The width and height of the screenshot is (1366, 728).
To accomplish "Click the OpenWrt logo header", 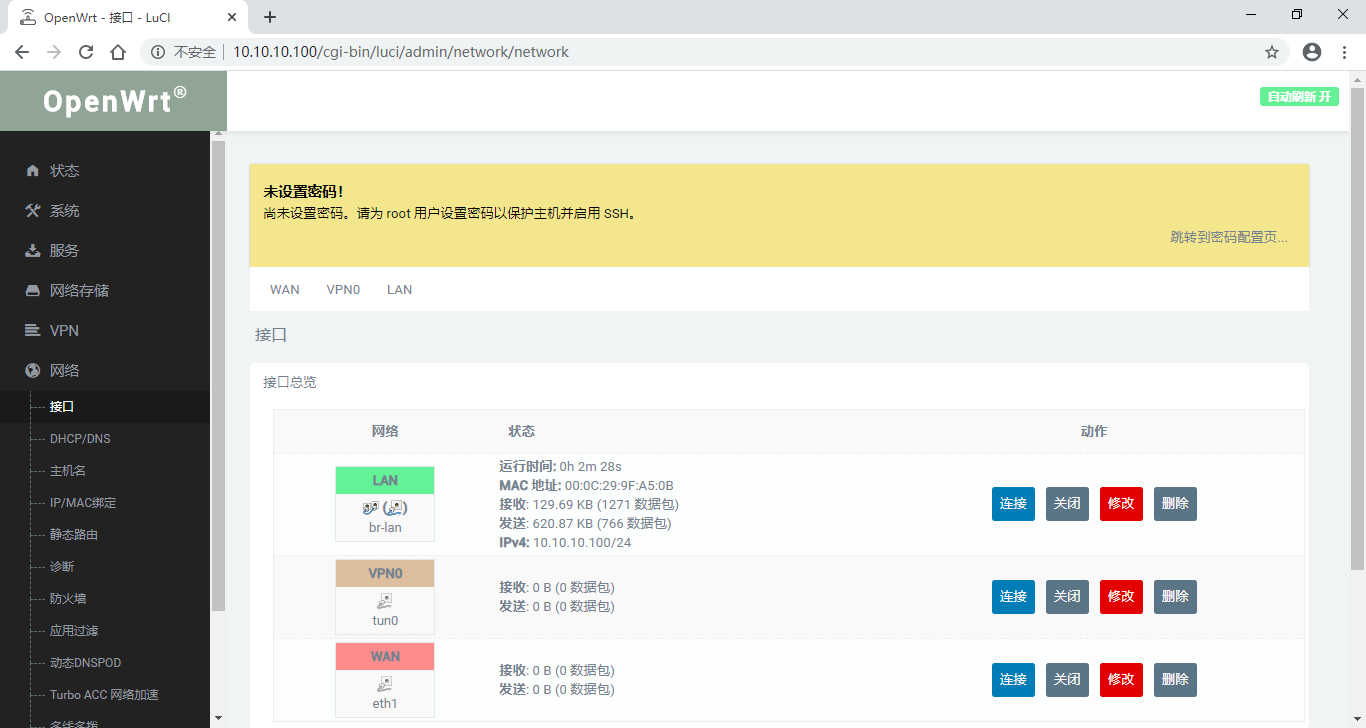I will click(114, 101).
